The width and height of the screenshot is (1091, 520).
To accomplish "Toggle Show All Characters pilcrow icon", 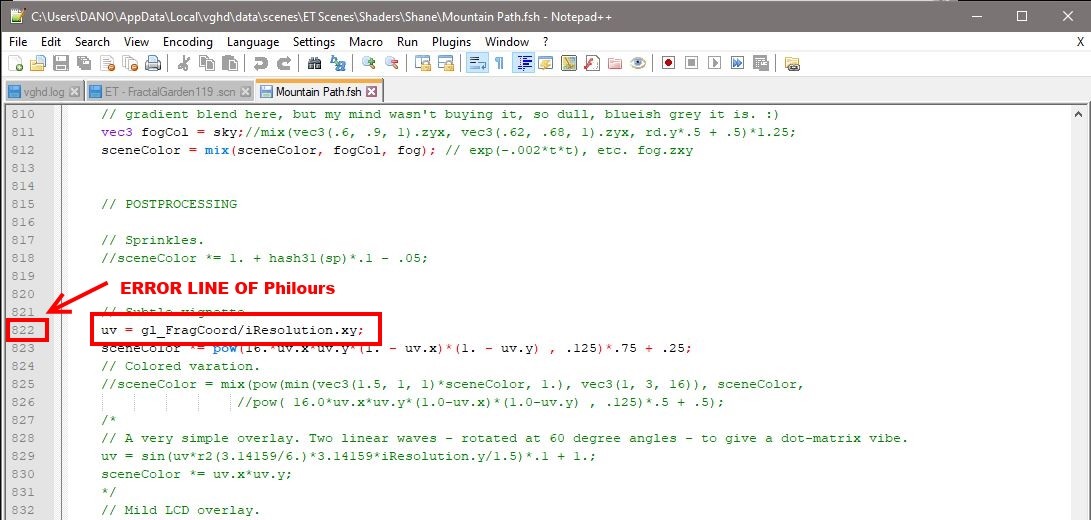I will (x=497, y=63).
